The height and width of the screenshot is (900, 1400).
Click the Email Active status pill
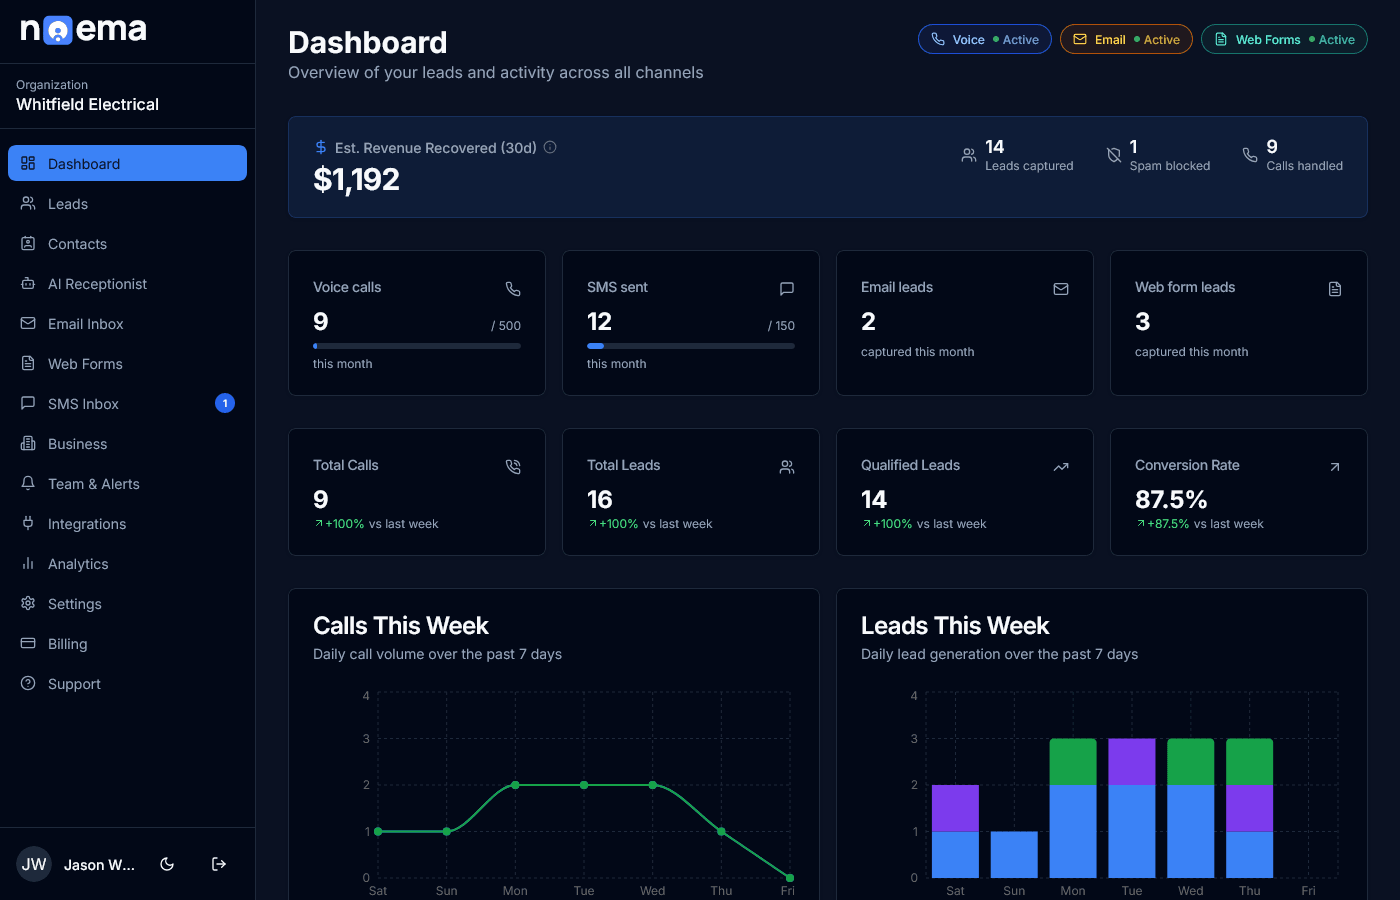tap(1126, 39)
